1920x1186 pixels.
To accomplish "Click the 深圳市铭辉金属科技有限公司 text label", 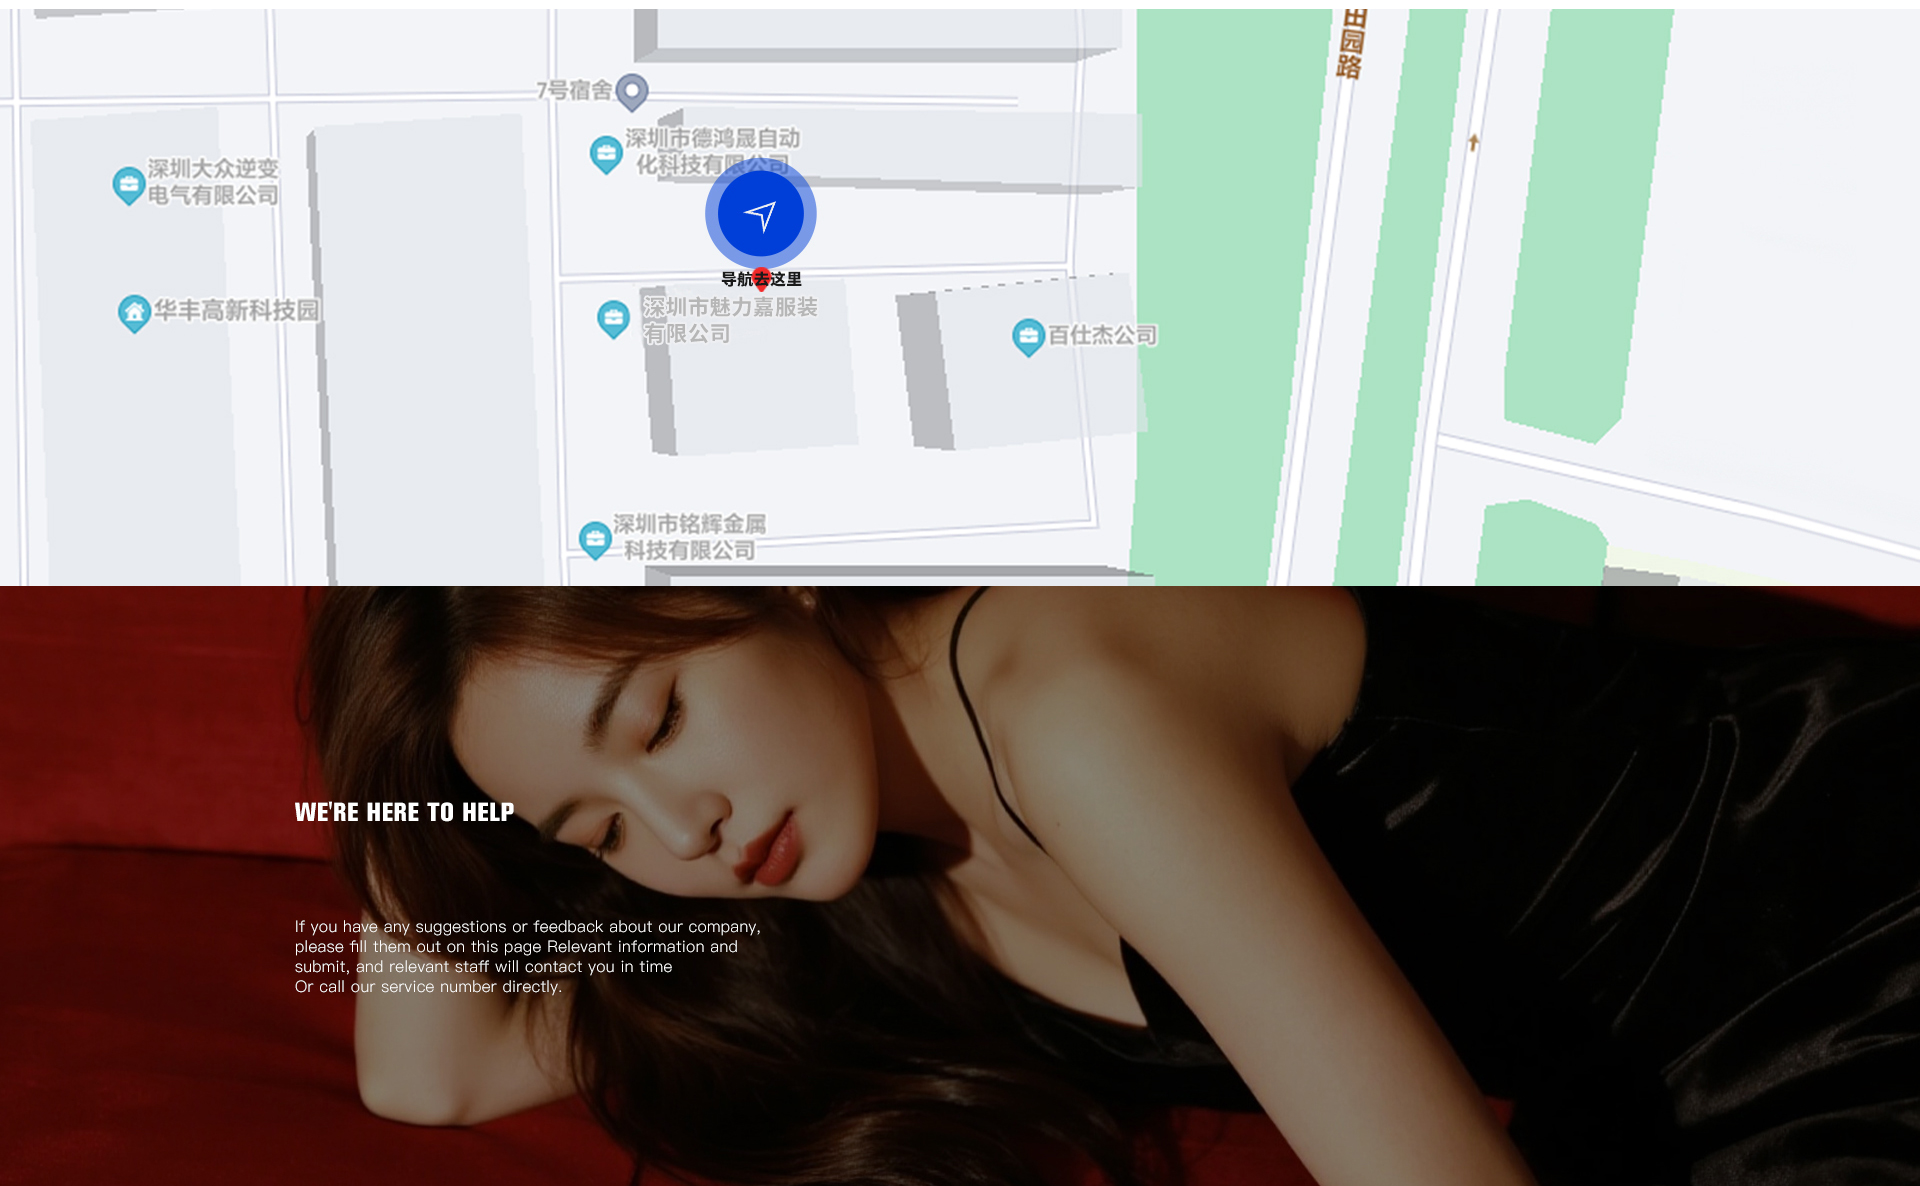I will pos(689,537).
